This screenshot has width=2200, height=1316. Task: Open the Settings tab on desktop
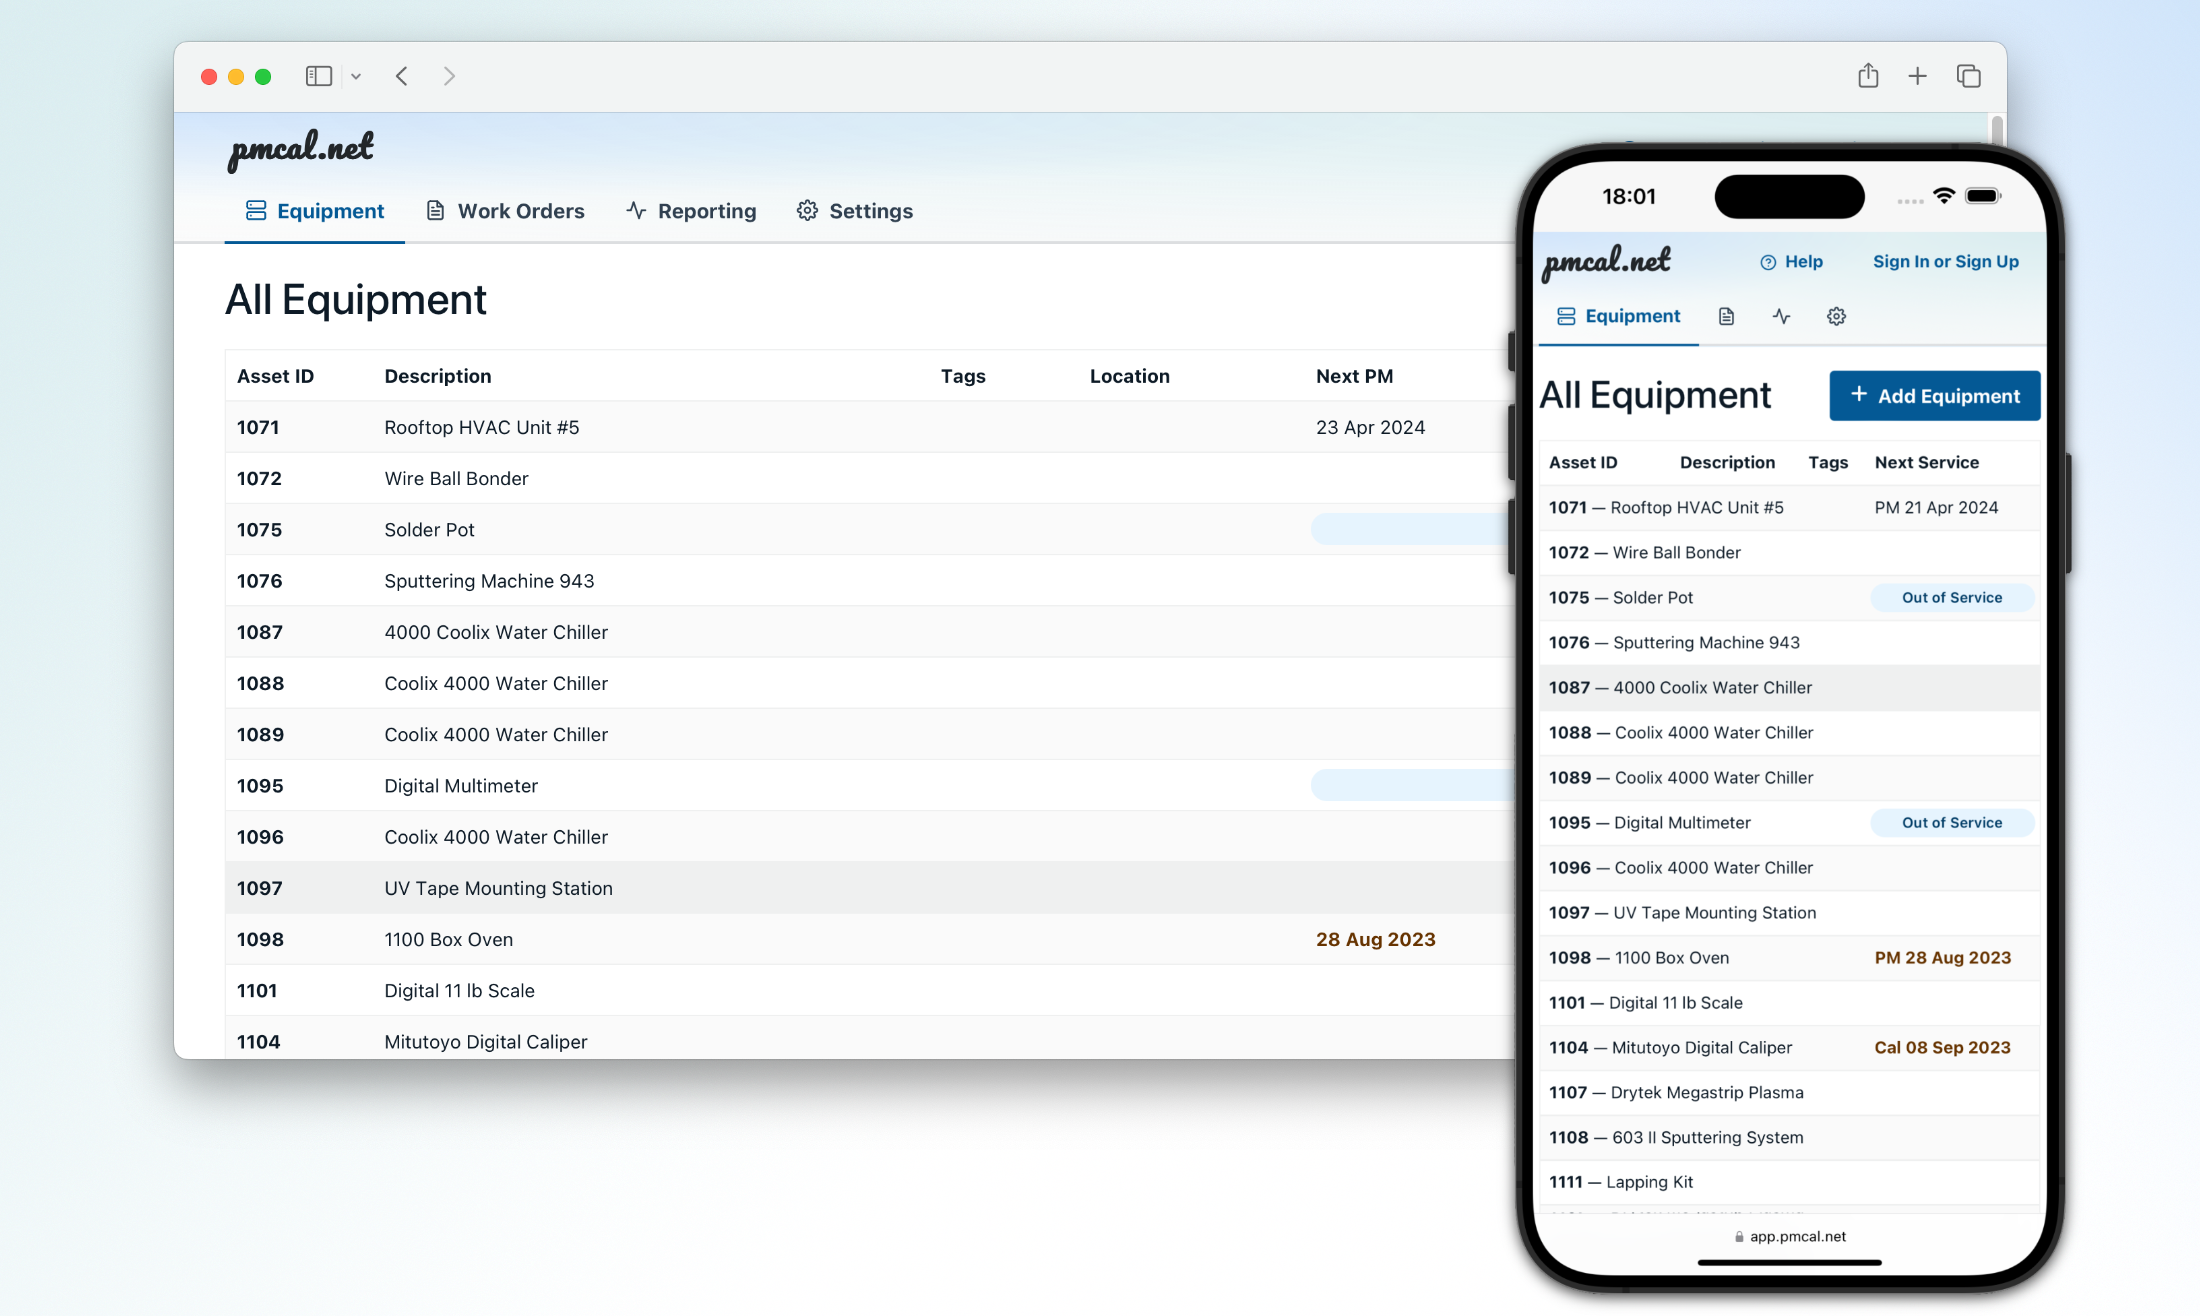pos(855,211)
